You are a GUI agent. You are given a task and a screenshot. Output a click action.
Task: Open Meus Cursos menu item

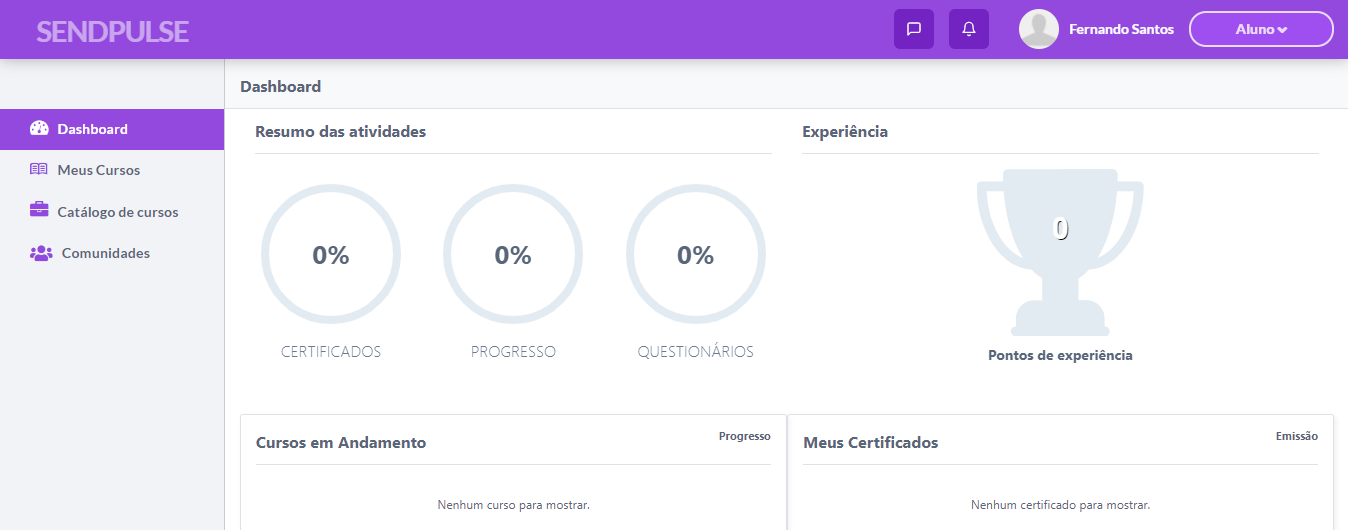(112, 170)
